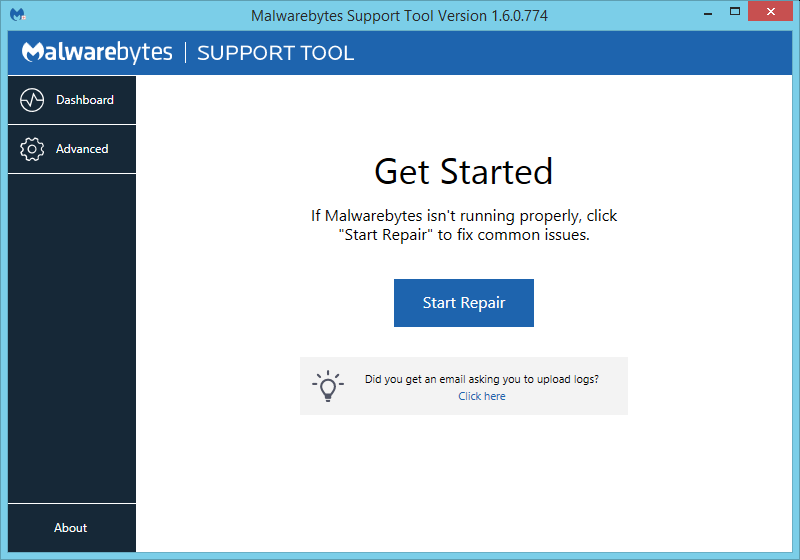The width and height of the screenshot is (800, 560).
Task: Click the 'Did you get an email' text
Action: click(482, 379)
